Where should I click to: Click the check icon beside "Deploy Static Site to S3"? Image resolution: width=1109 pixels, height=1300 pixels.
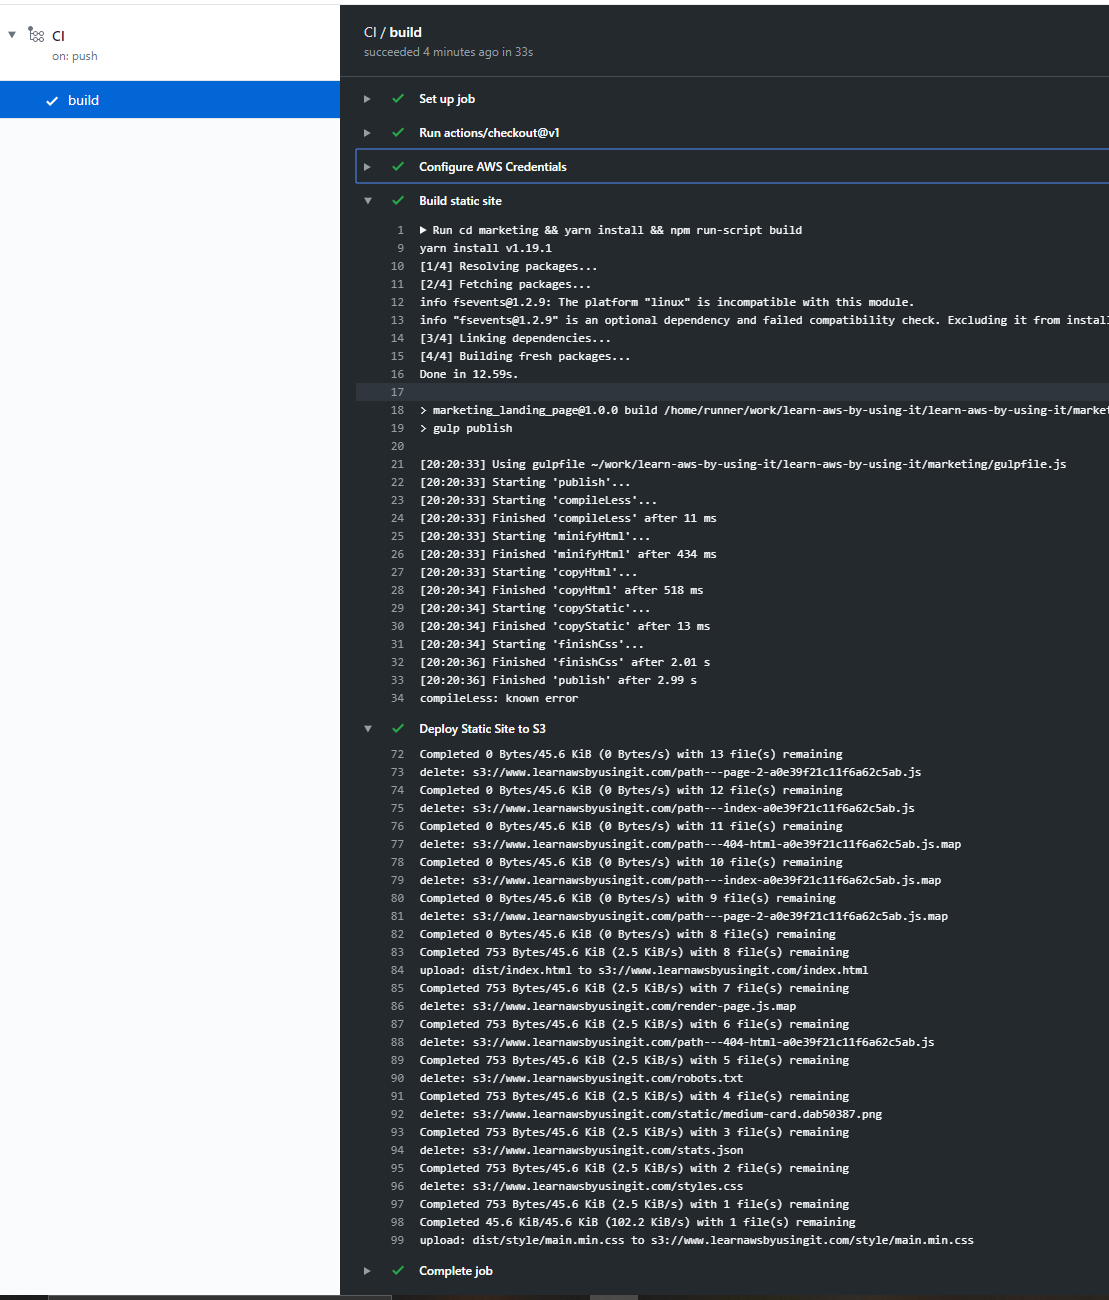pyautogui.click(x=397, y=728)
